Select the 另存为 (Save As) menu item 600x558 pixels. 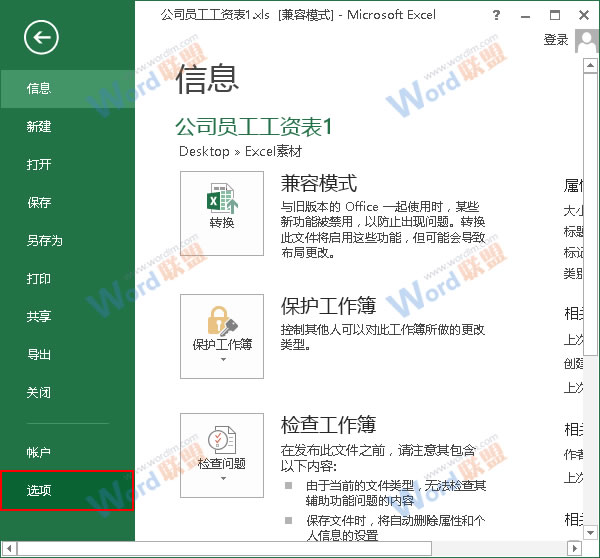(x=67, y=241)
